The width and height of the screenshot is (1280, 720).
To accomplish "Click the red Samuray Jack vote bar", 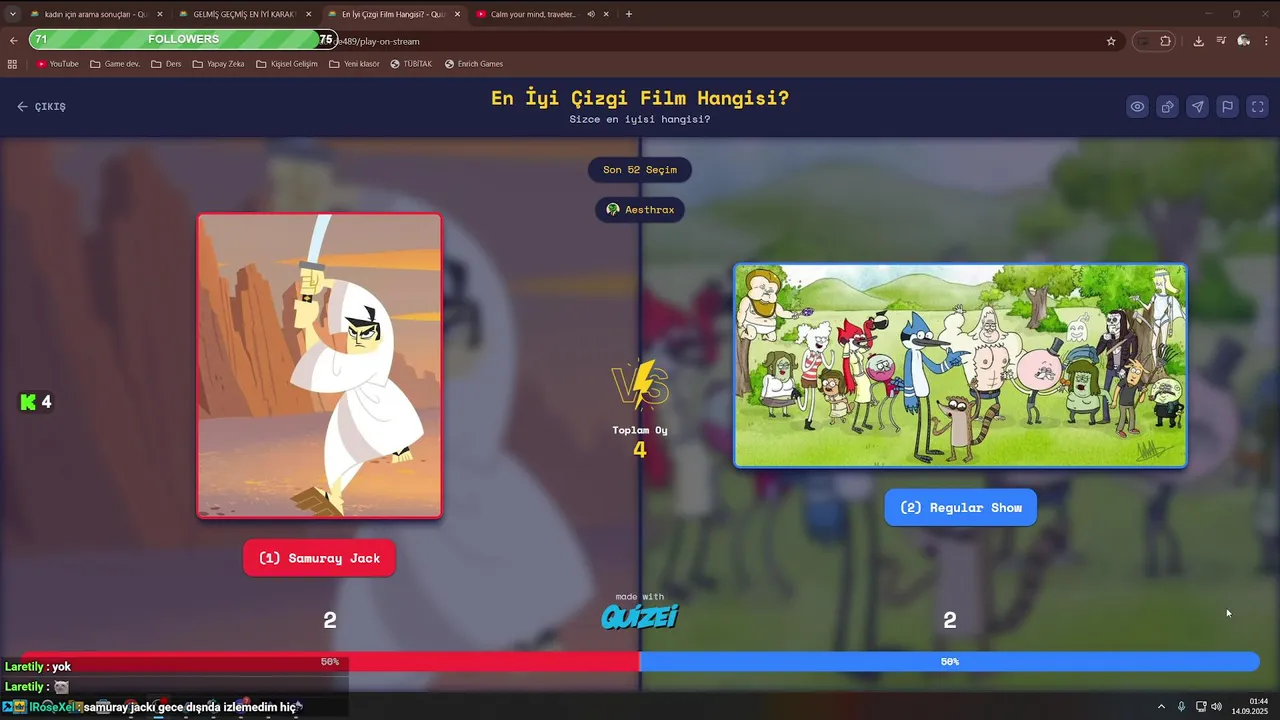I will pos(330,661).
